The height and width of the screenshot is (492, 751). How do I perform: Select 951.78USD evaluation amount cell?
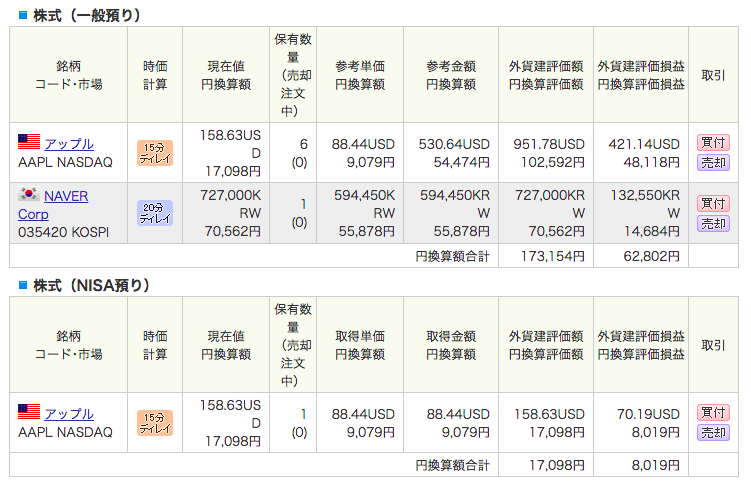[x=549, y=144]
